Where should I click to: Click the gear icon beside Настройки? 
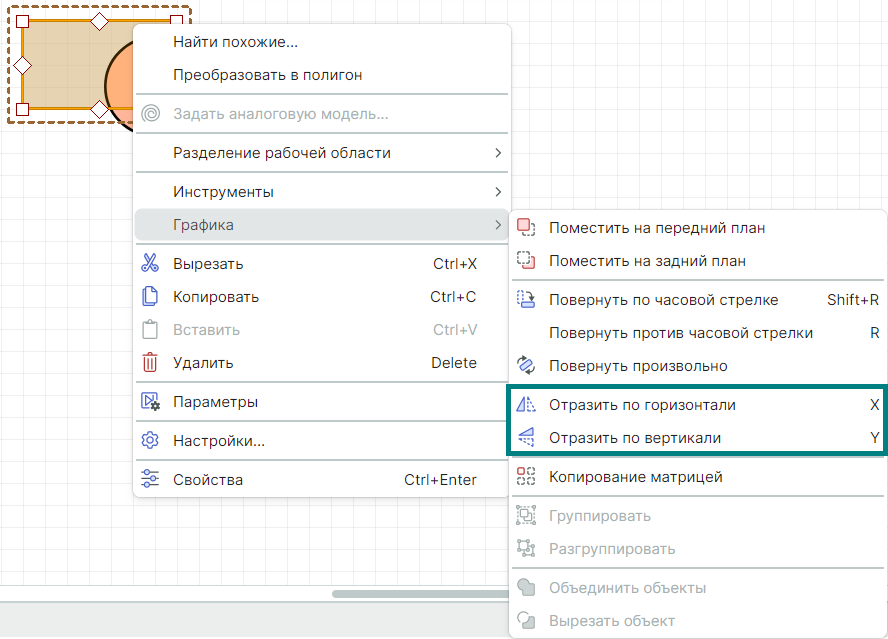[150, 441]
